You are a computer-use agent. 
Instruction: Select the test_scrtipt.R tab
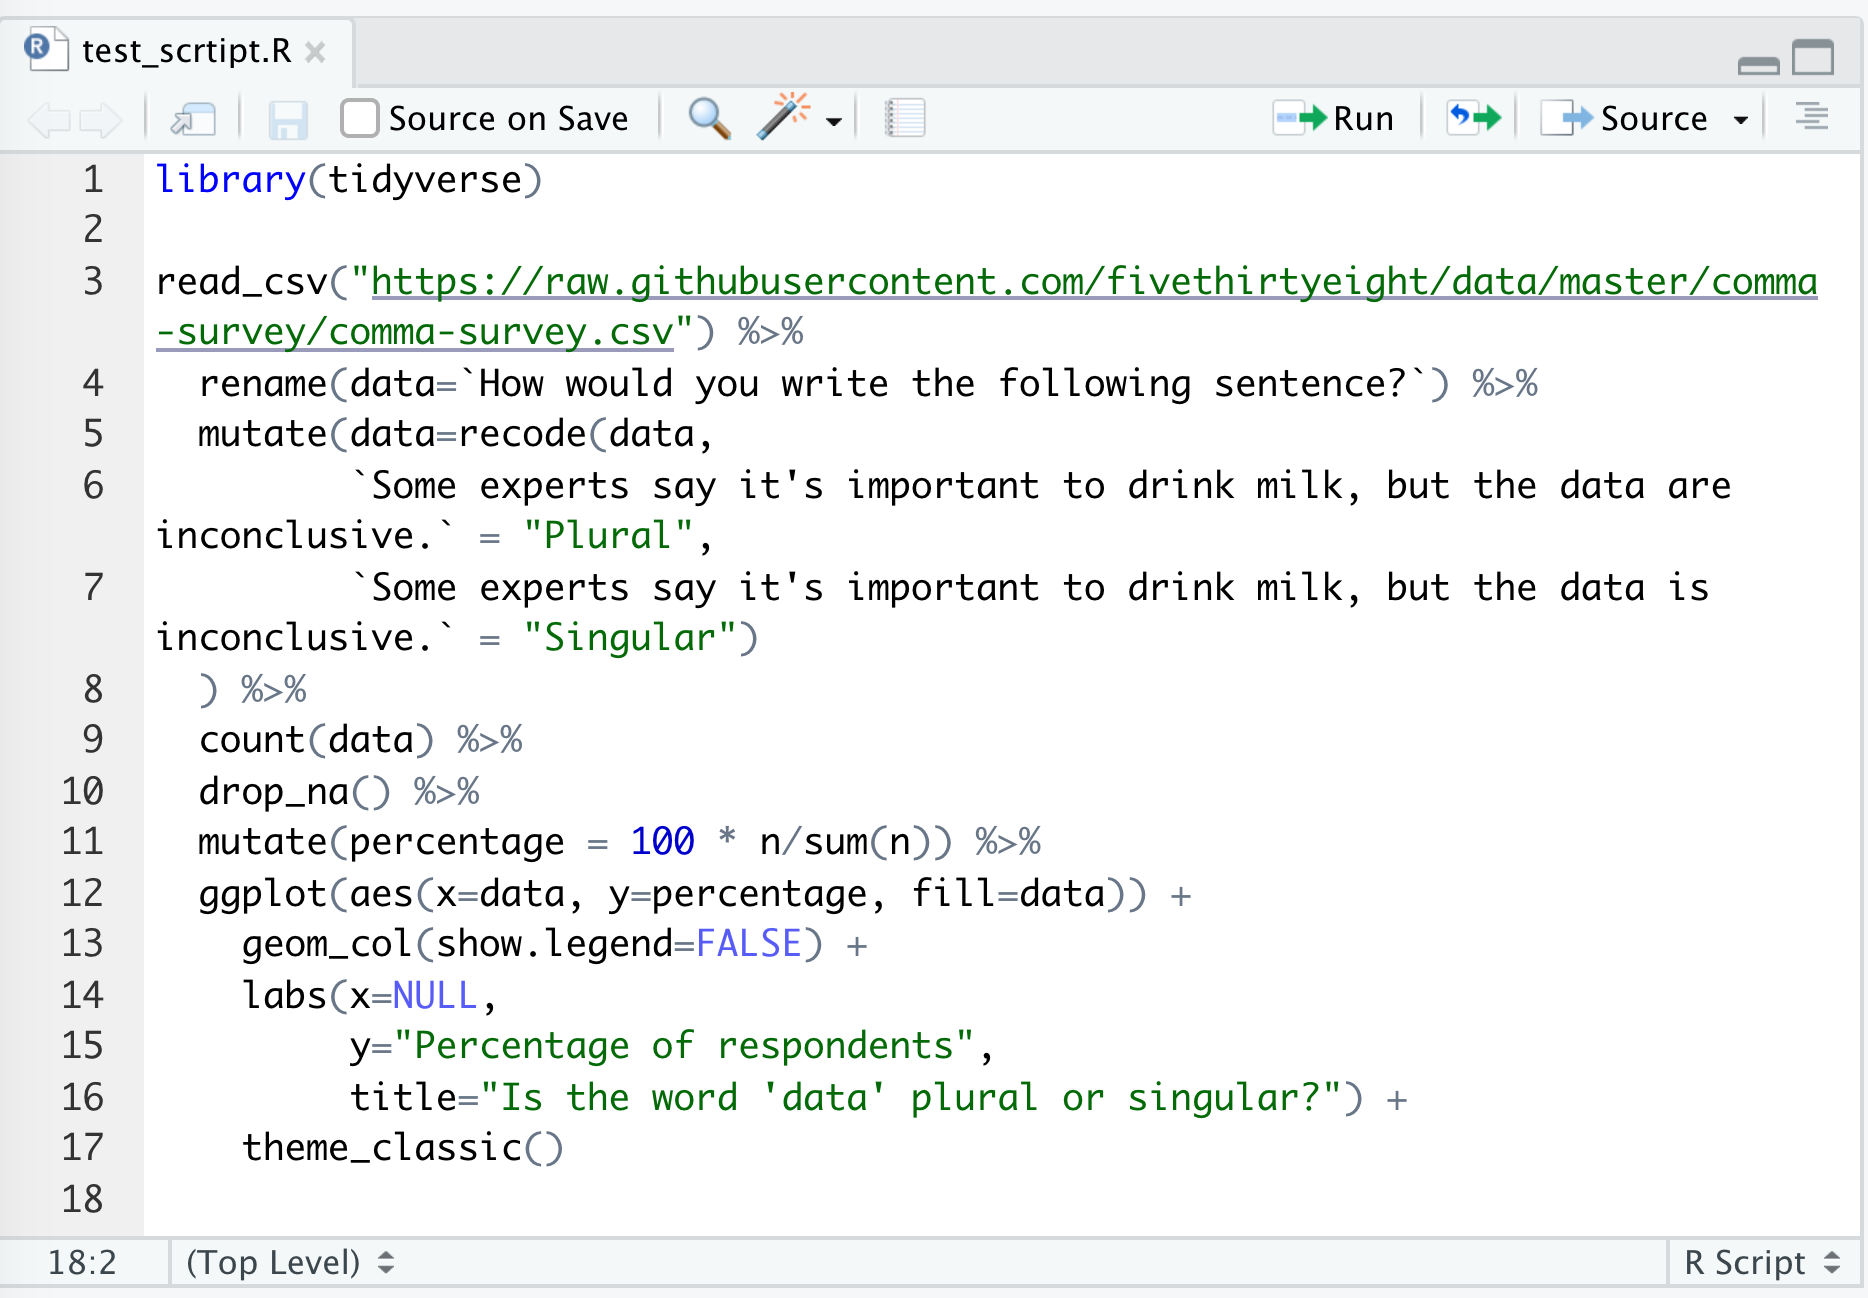pyautogui.click(x=186, y=51)
